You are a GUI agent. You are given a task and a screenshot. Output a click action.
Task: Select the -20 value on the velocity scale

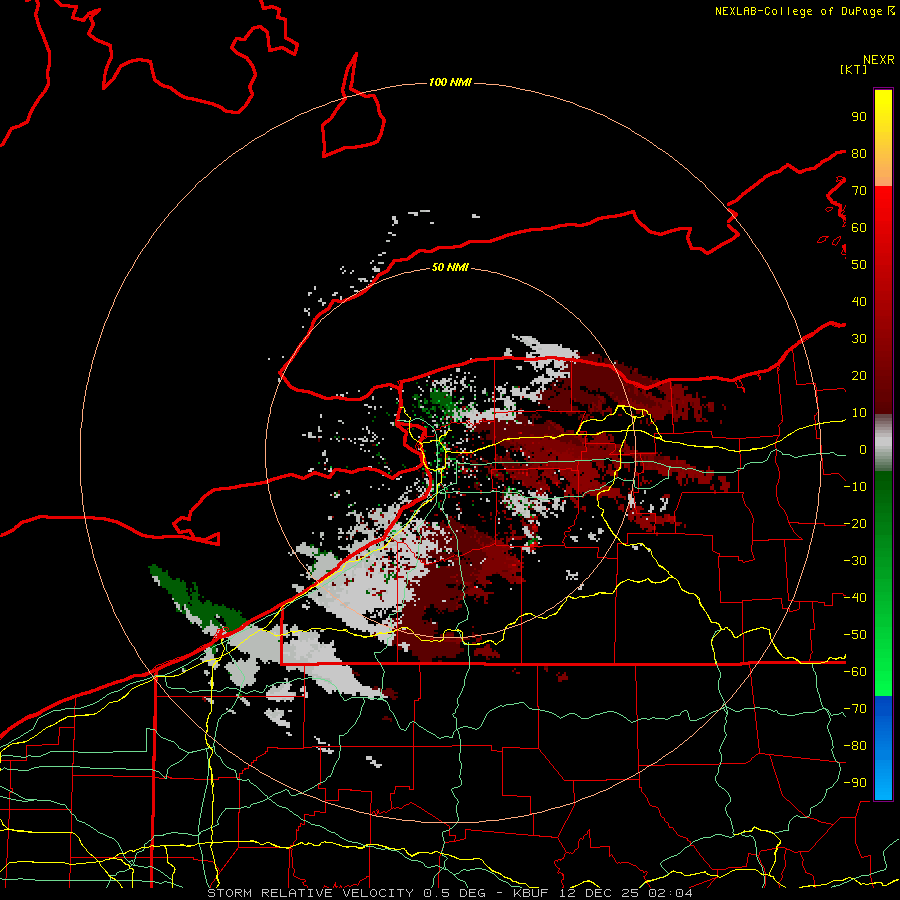coord(856,524)
